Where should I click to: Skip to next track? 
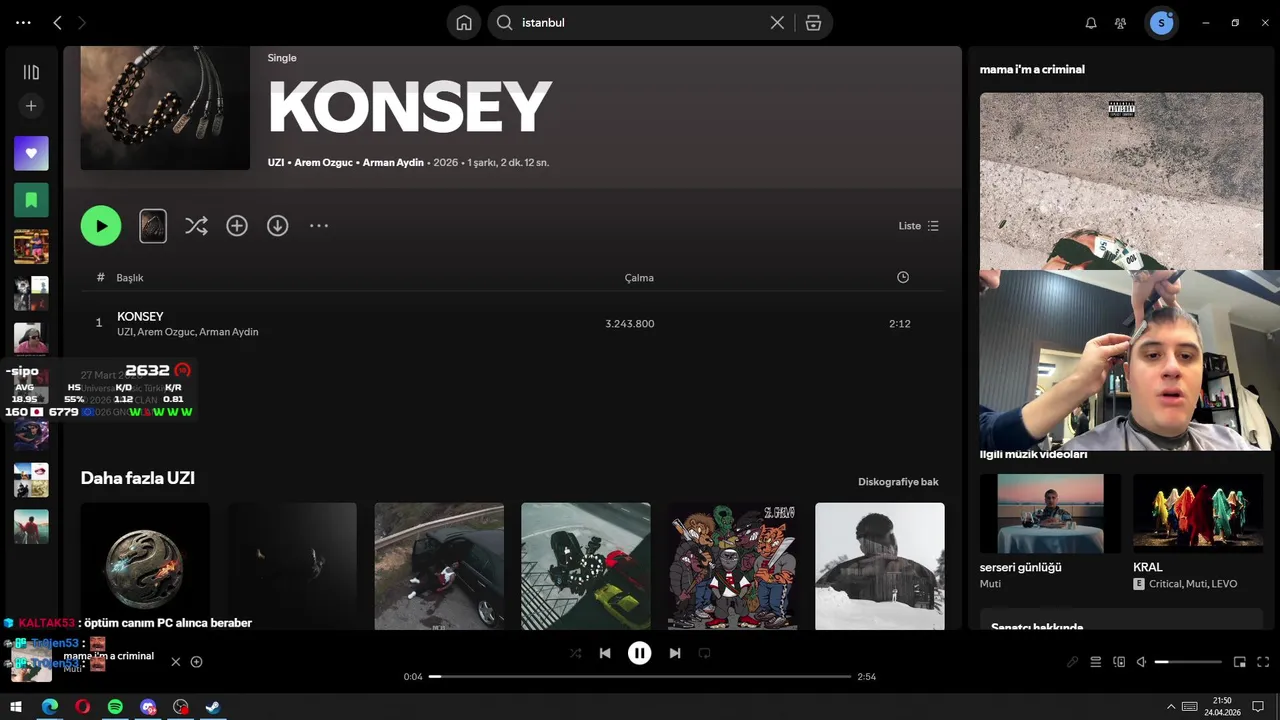tap(675, 653)
